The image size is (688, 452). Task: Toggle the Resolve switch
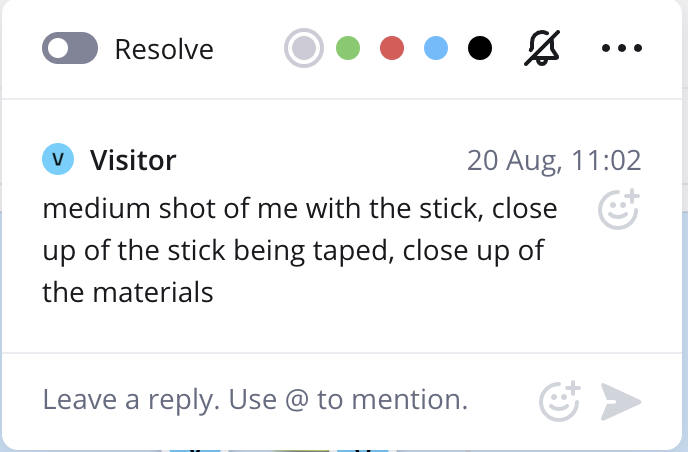pos(69,48)
